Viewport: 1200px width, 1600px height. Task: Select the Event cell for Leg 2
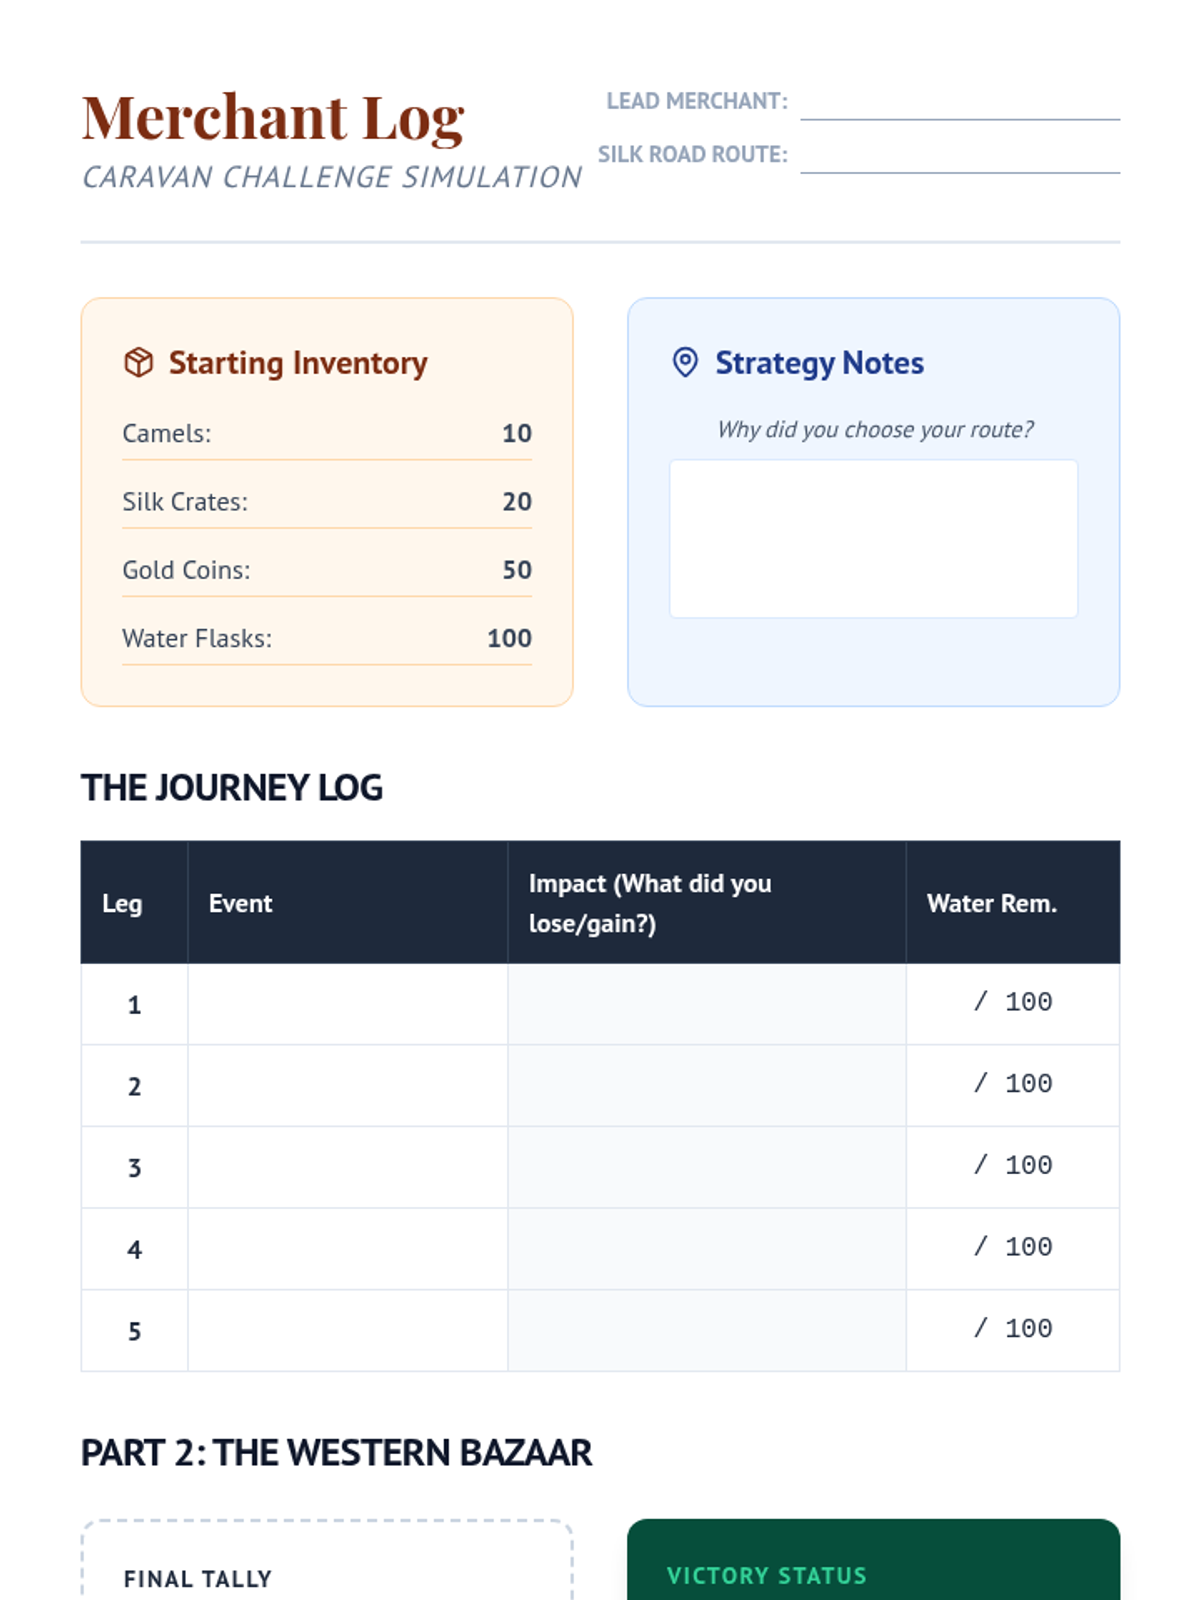coord(347,1086)
